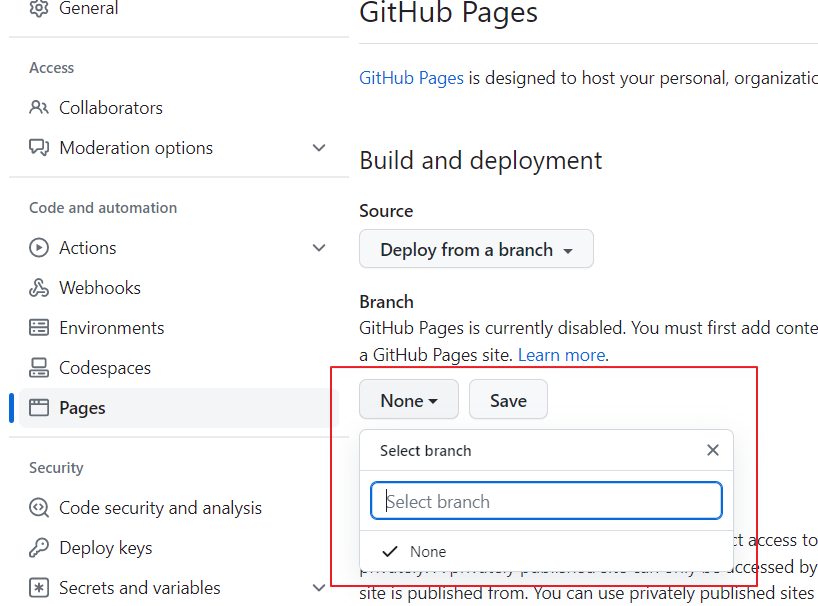The height and width of the screenshot is (606, 818).
Task: Follow the GitHub Pages link
Action: coord(411,78)
